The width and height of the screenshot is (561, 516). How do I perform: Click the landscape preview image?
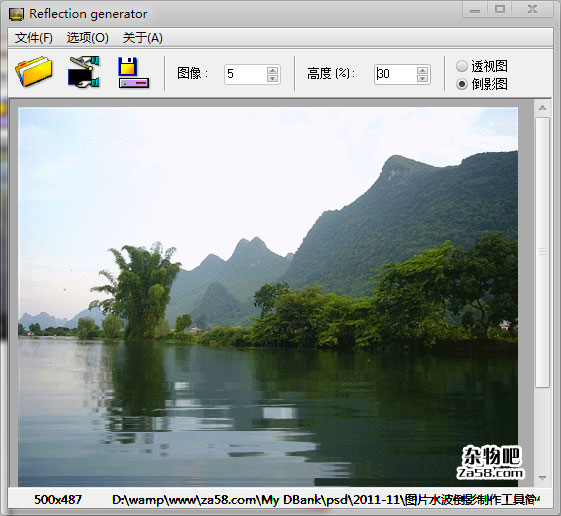tap(268, 297)
